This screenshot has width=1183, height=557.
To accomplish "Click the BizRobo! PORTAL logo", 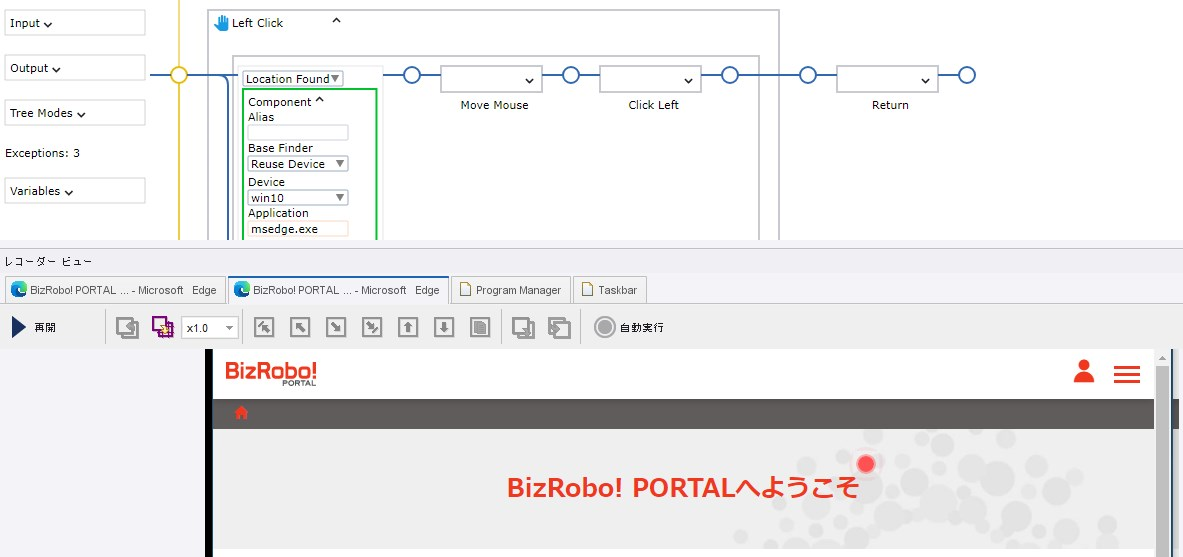I will (271, 373).
